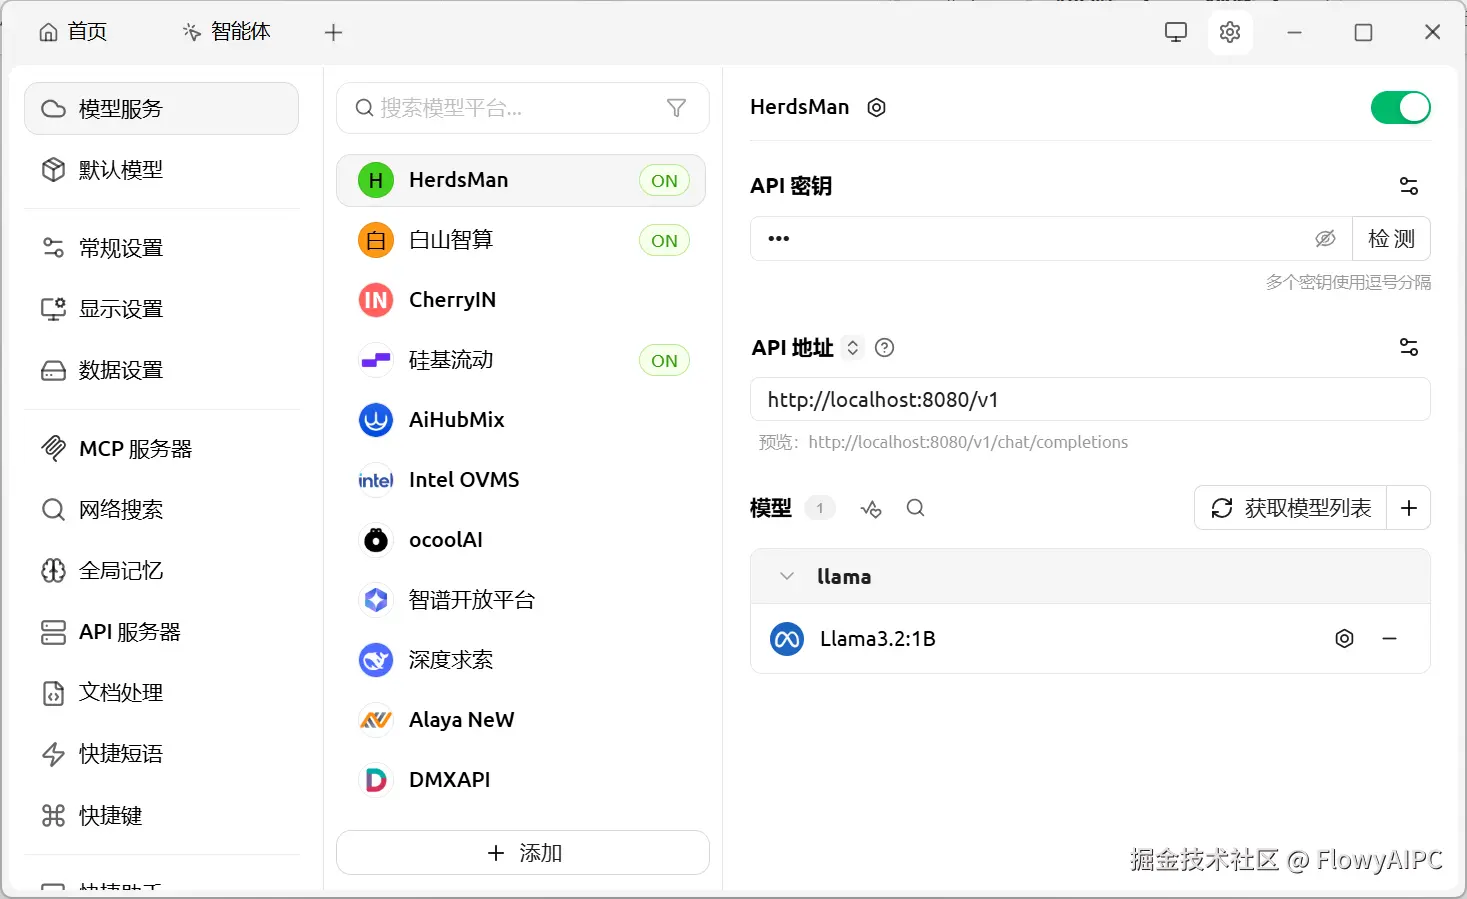Click the HerdsMan green H avatar
This screenshot has width=1467, height=899.
click(x=376, y=180)
